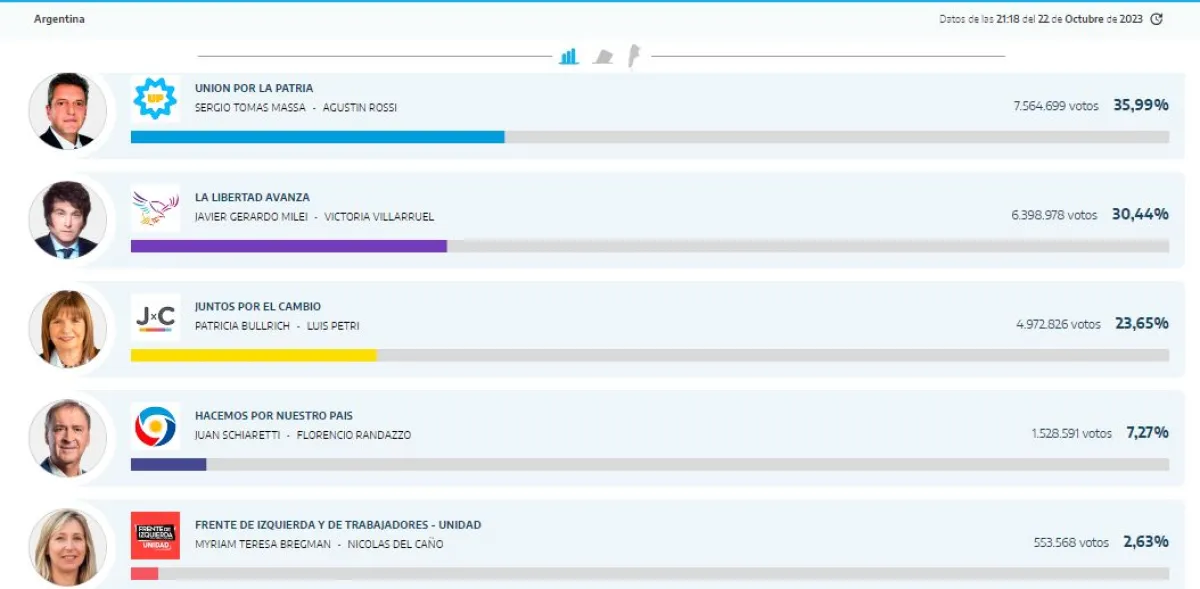Click the 7,27% percentage
The image size is (1200, 589).
(x=1148, y=431)
